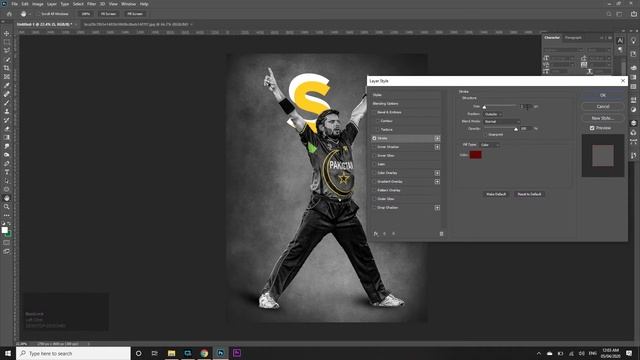
Task: Toggle the Stroke effect checkbox
Action: [374, 138]
